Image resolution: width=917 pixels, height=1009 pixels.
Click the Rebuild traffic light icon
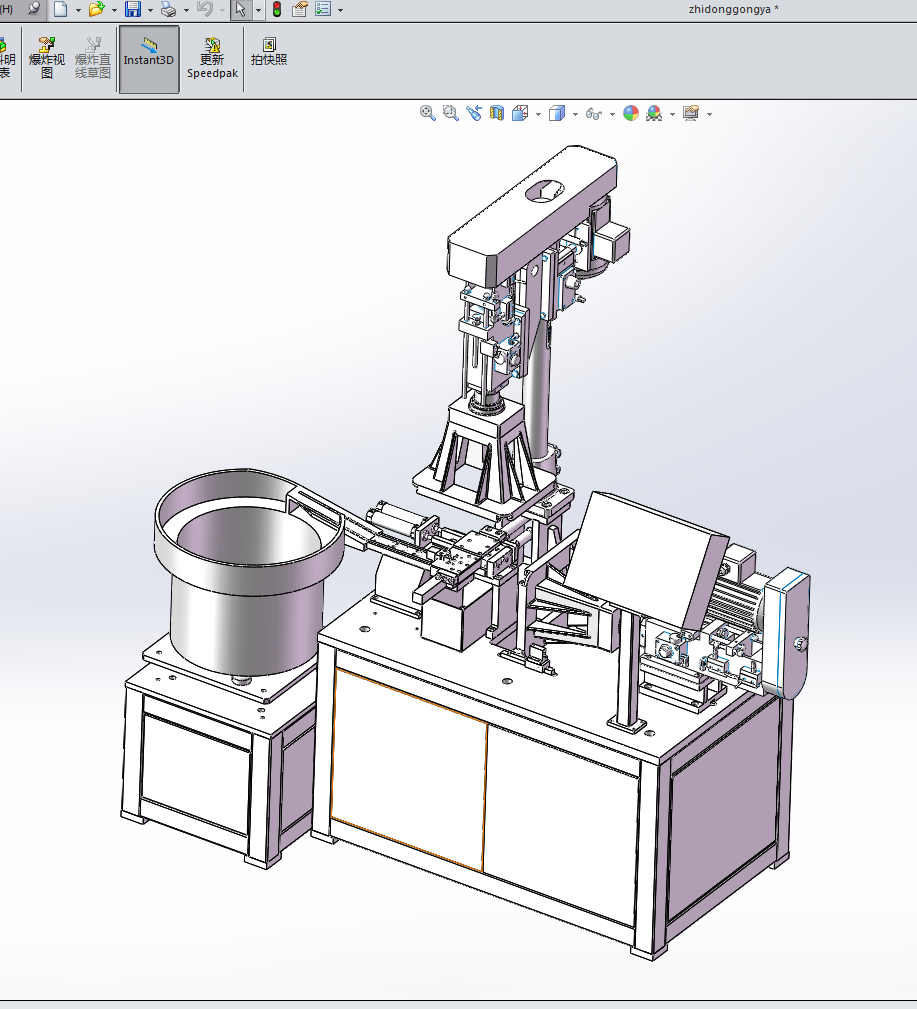pos(277,9)
